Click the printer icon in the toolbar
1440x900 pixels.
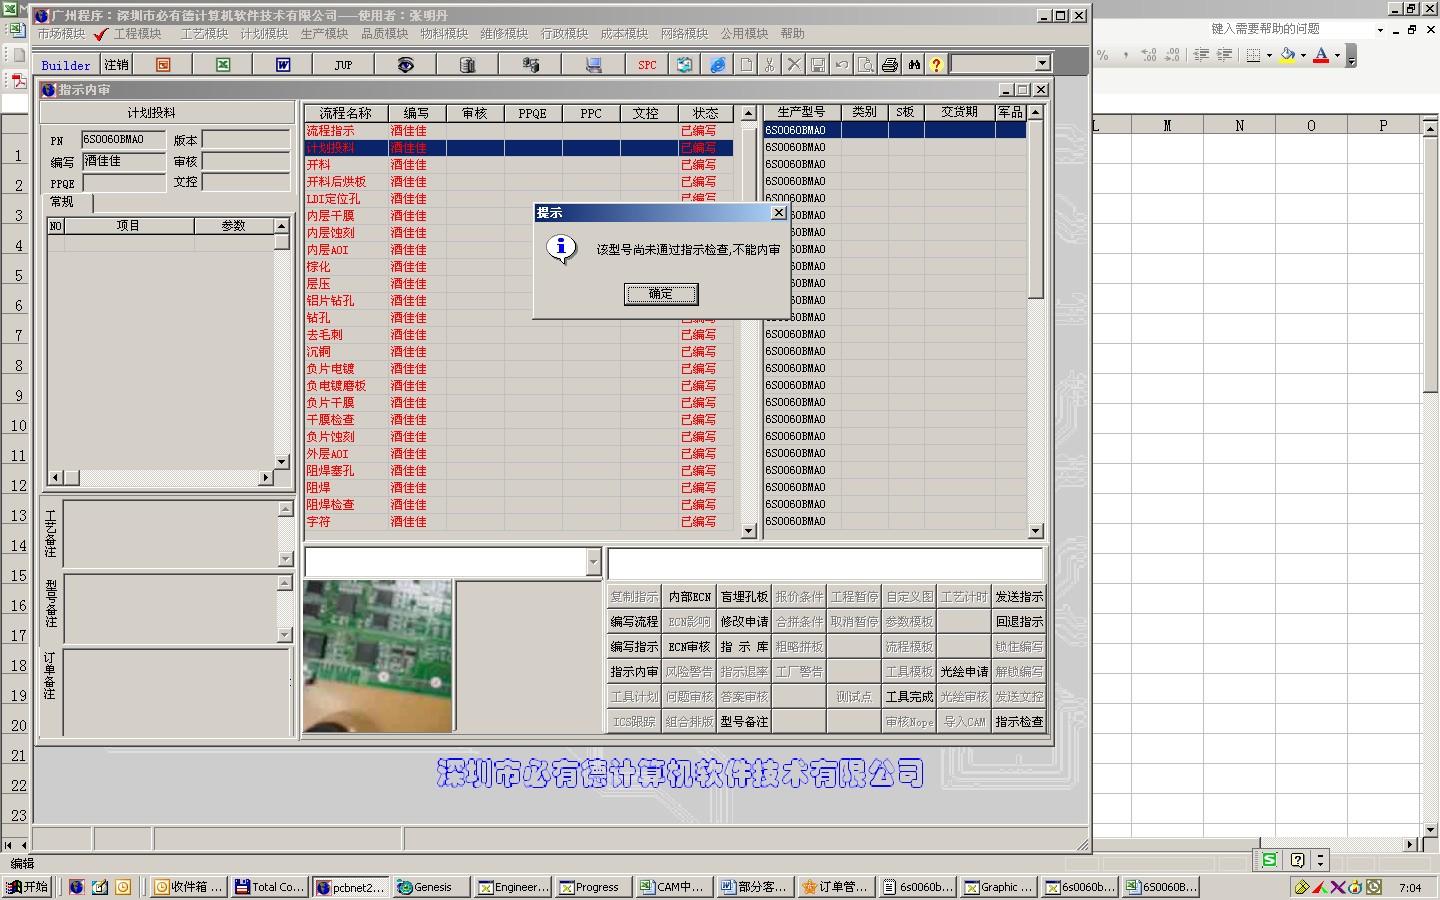(x=890, y=65)
